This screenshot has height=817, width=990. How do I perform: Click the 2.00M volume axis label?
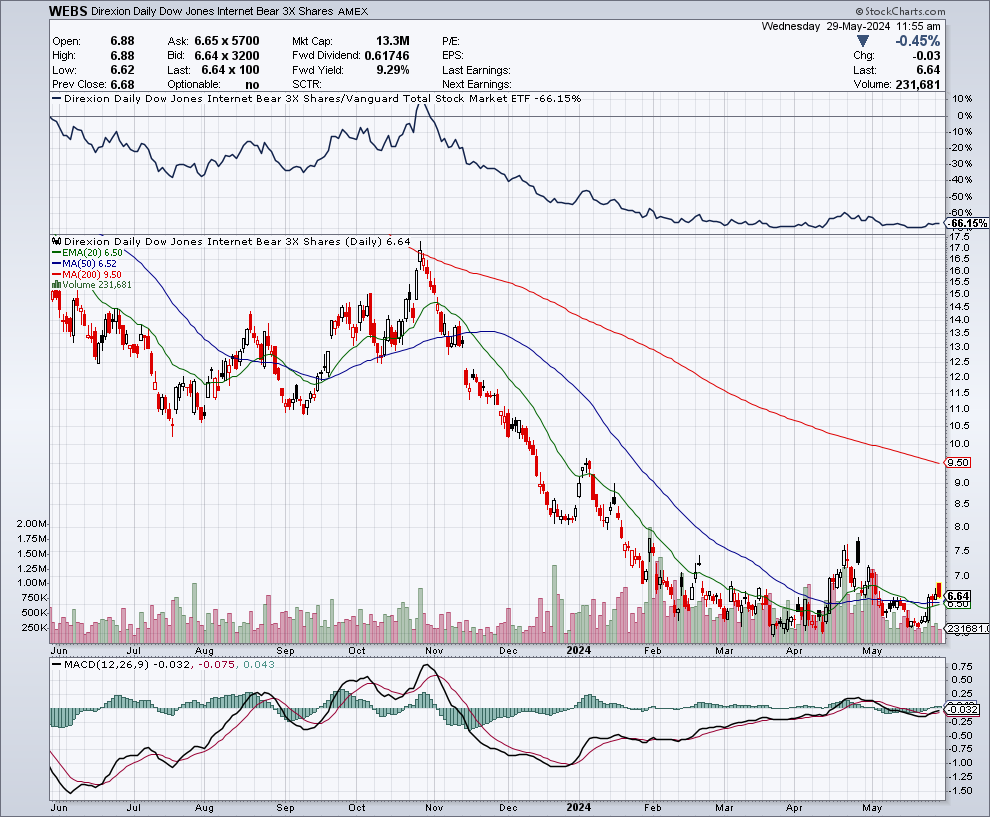click(x=33, y=523)
